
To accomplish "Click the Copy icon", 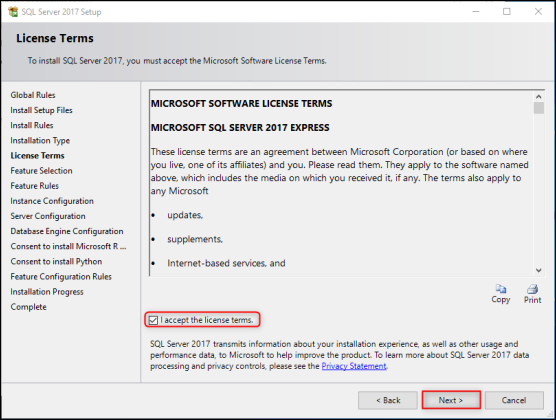I will tap(501, 289).
